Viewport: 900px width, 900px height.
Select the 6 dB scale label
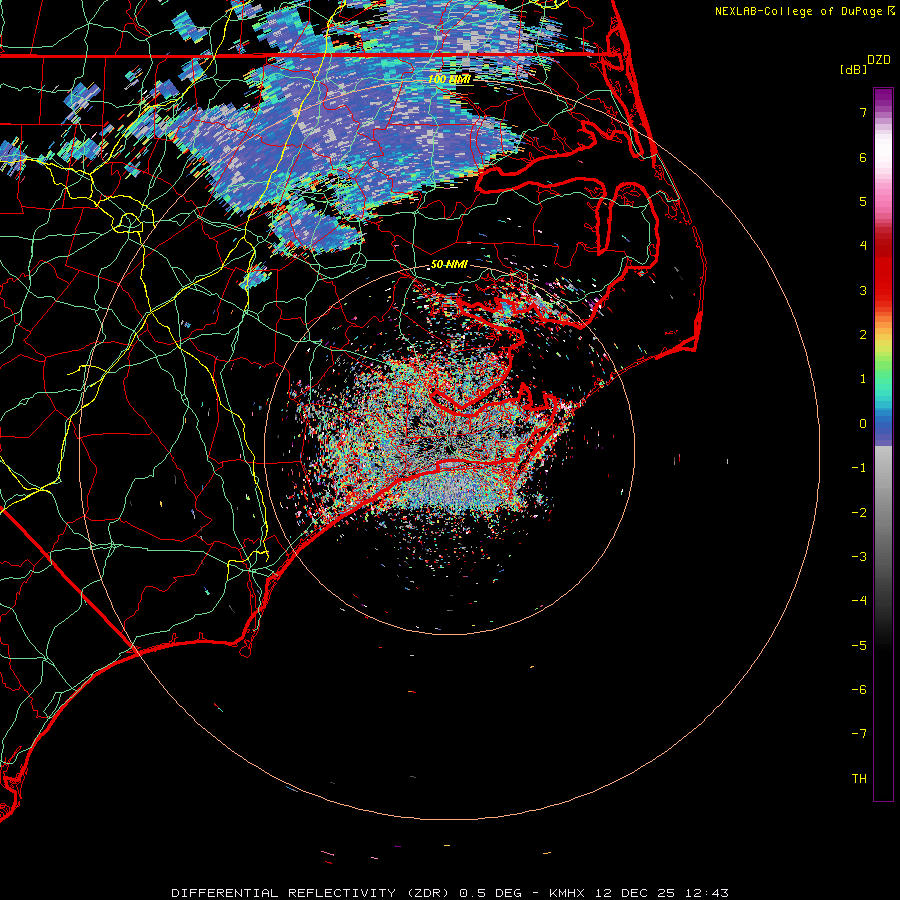click(863, 157)
